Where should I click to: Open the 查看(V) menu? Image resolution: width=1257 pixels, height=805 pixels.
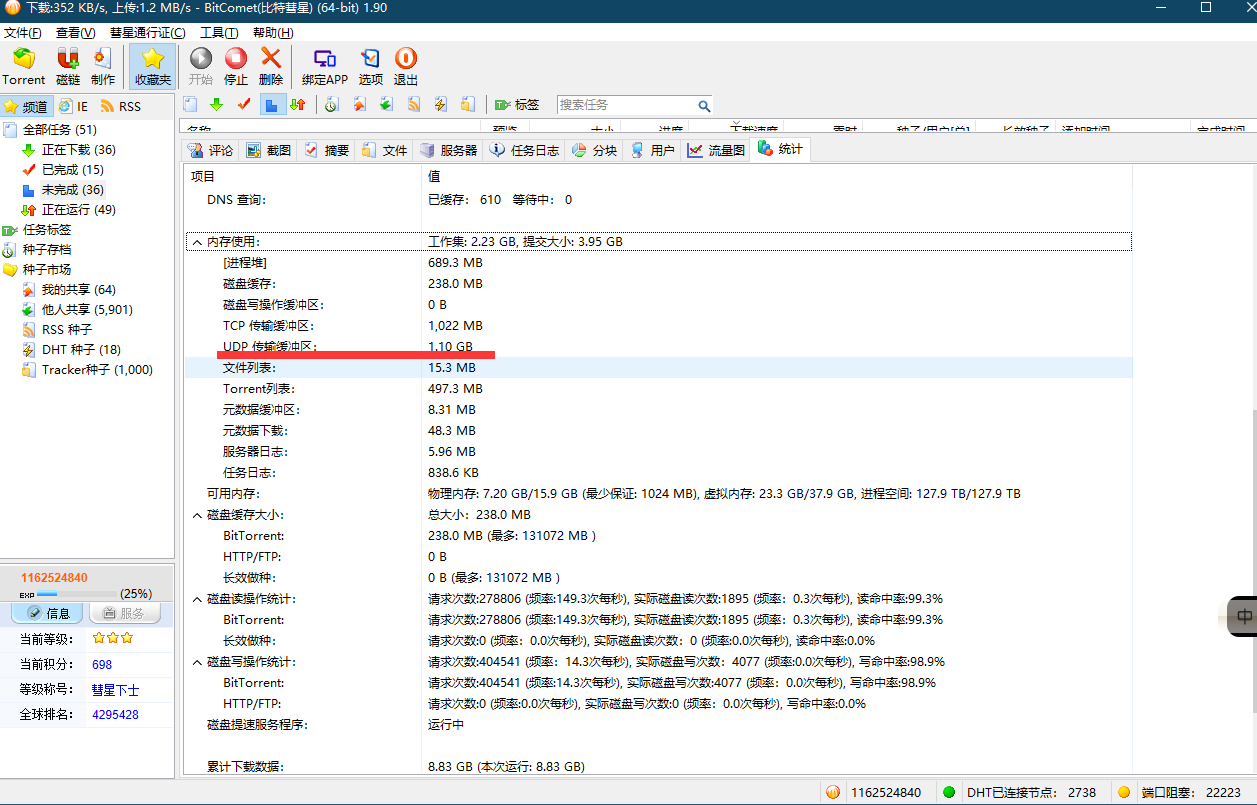pos(76,33)
